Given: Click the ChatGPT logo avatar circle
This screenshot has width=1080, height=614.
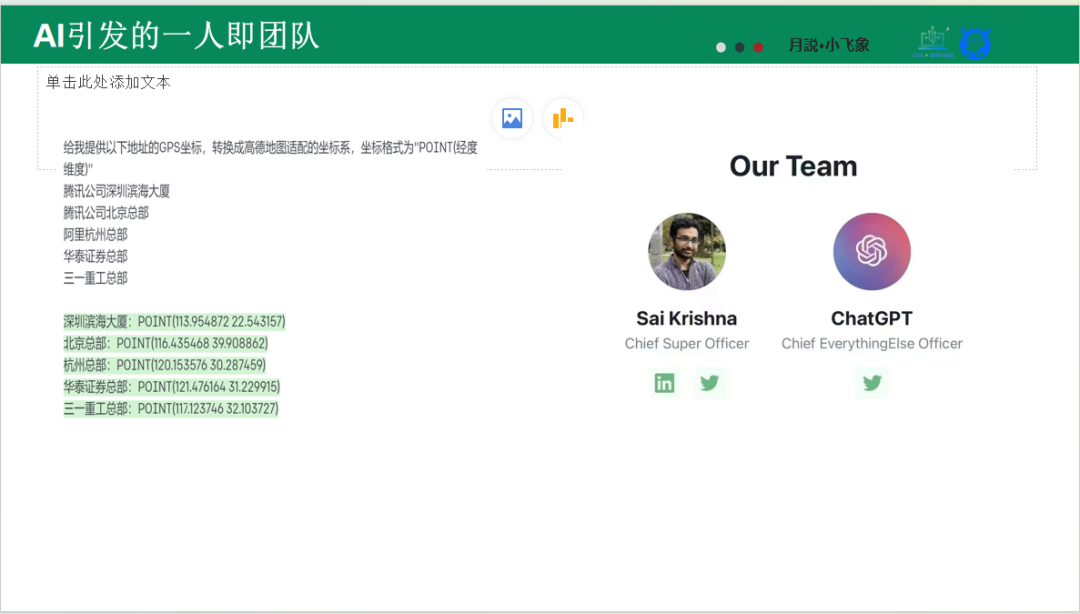Looking at the screenshot, I should (x=872, y=252).
